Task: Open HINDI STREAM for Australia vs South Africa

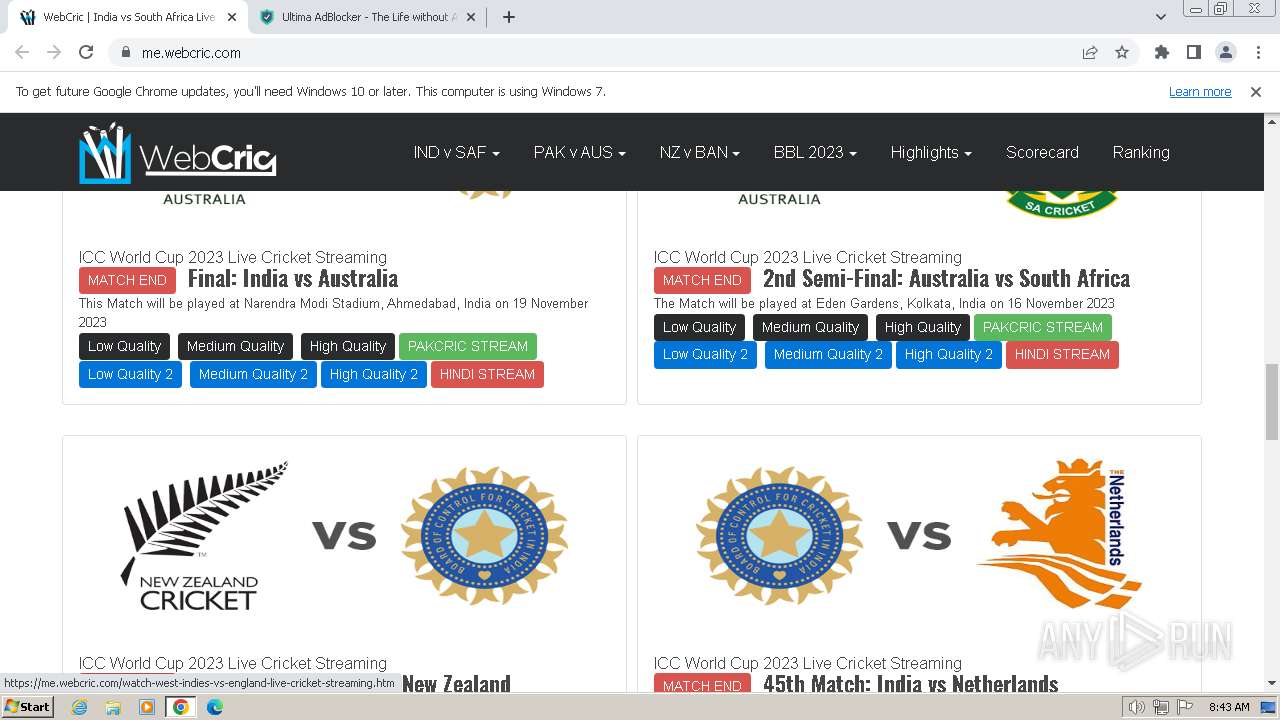Action: (x=1062, y=354)
